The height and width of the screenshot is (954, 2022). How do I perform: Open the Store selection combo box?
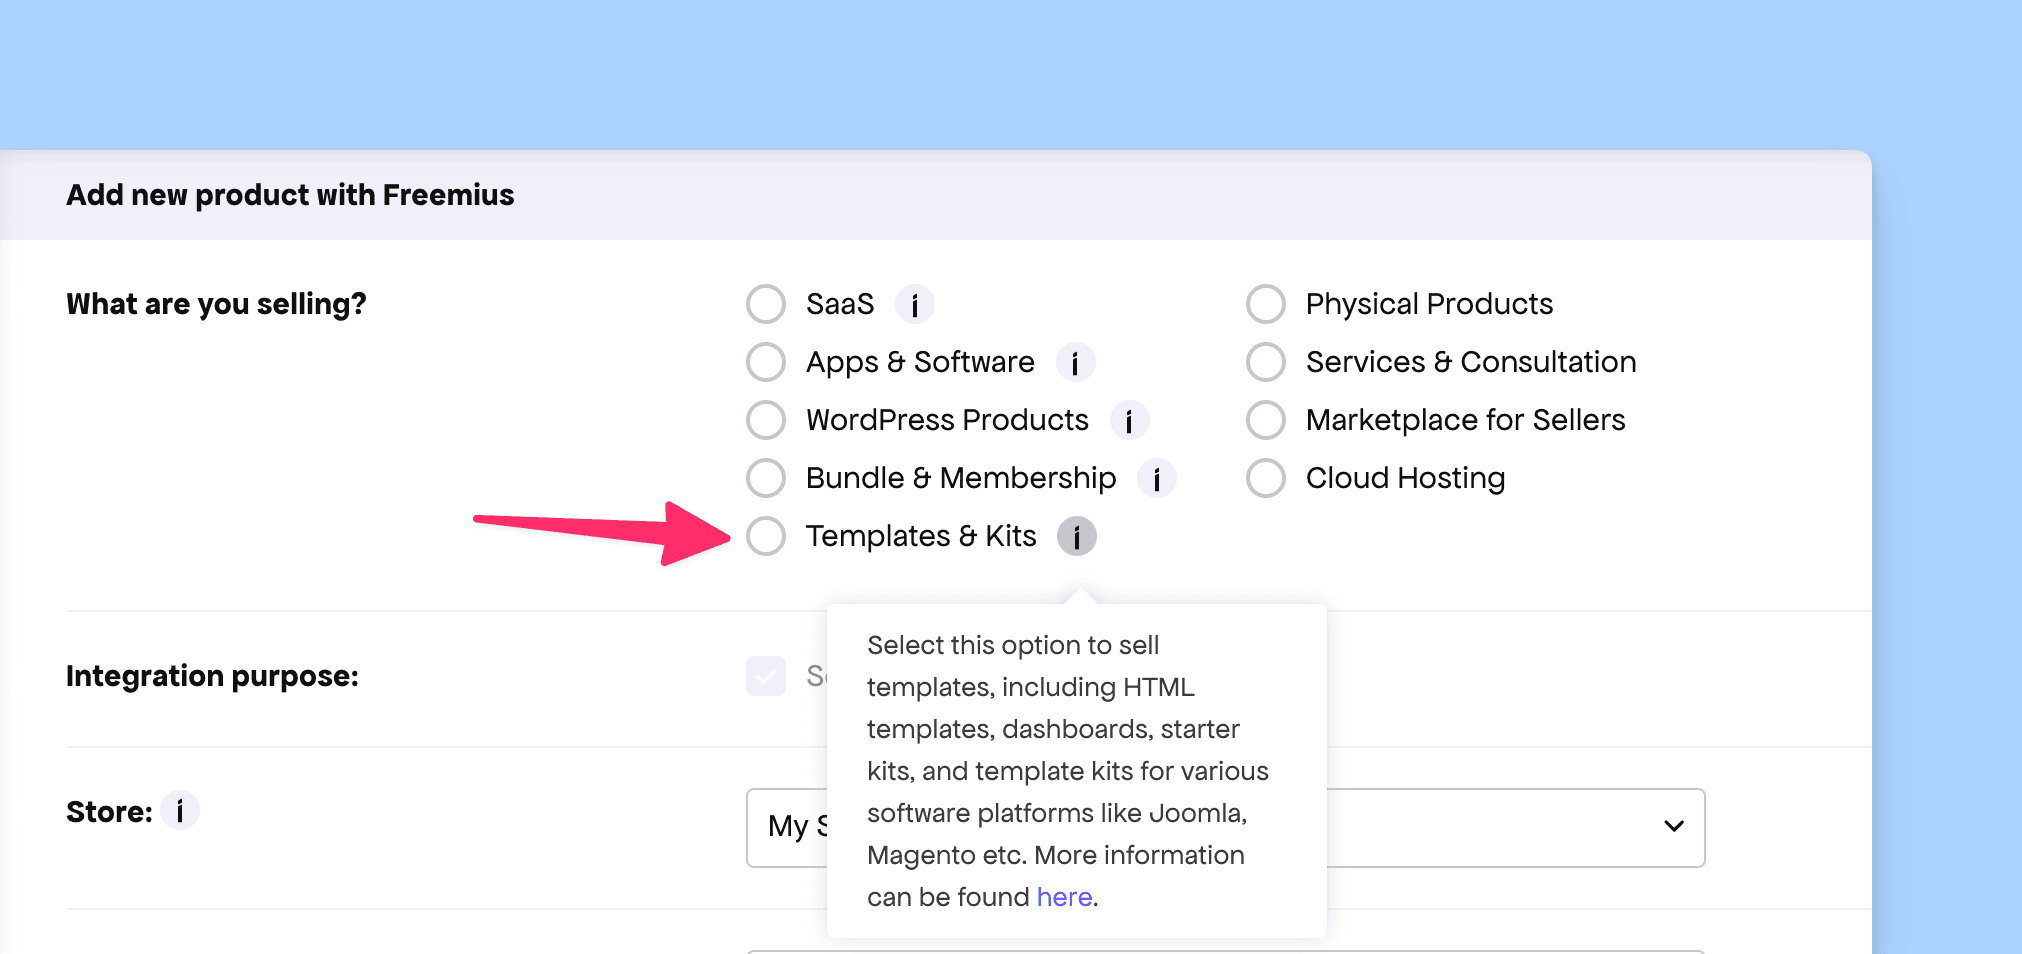click(1500, 828)
